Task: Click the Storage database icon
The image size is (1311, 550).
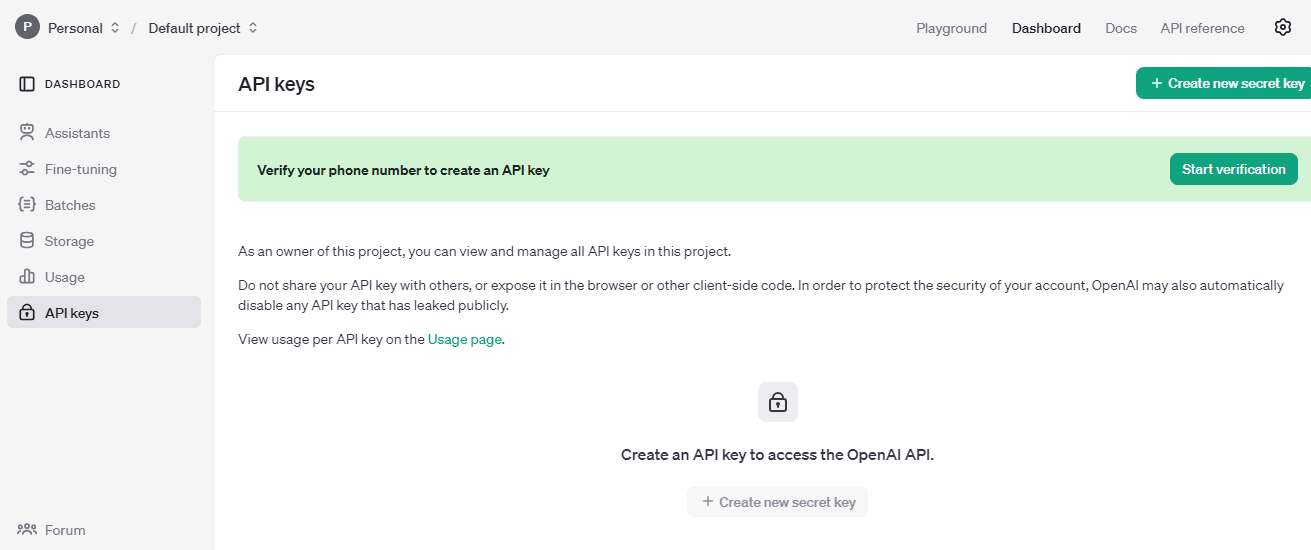Action: 27,241
